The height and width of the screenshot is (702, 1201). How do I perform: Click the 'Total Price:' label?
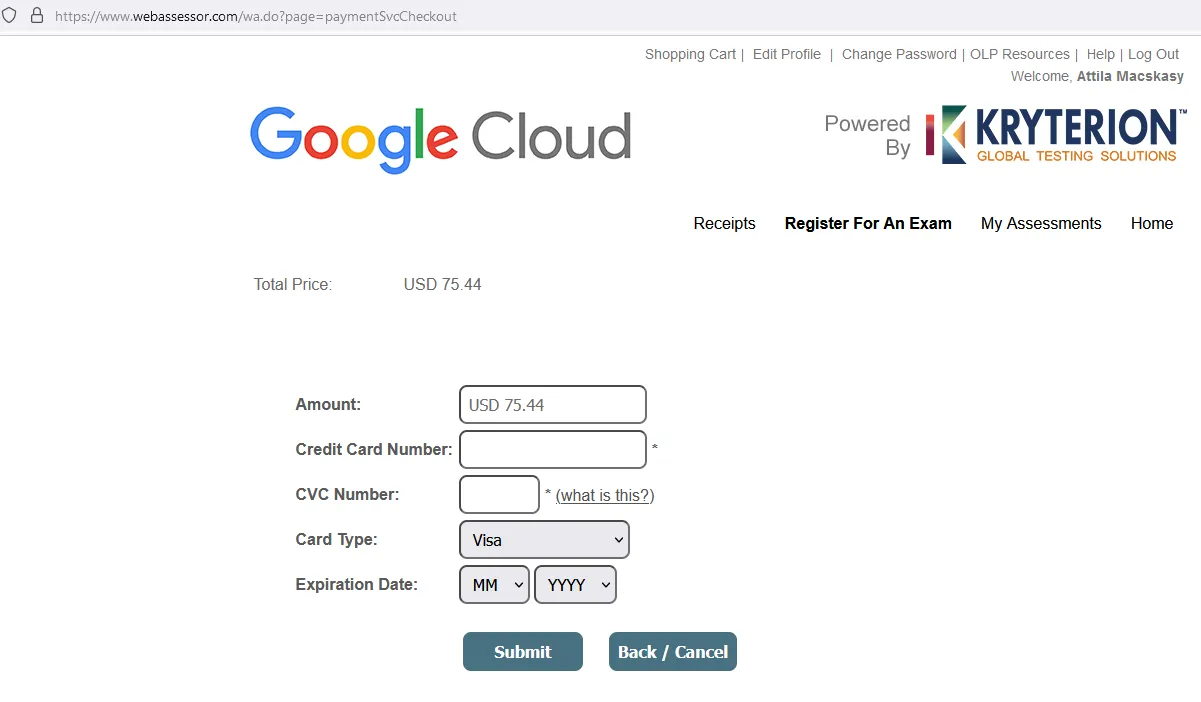point(293,284)
